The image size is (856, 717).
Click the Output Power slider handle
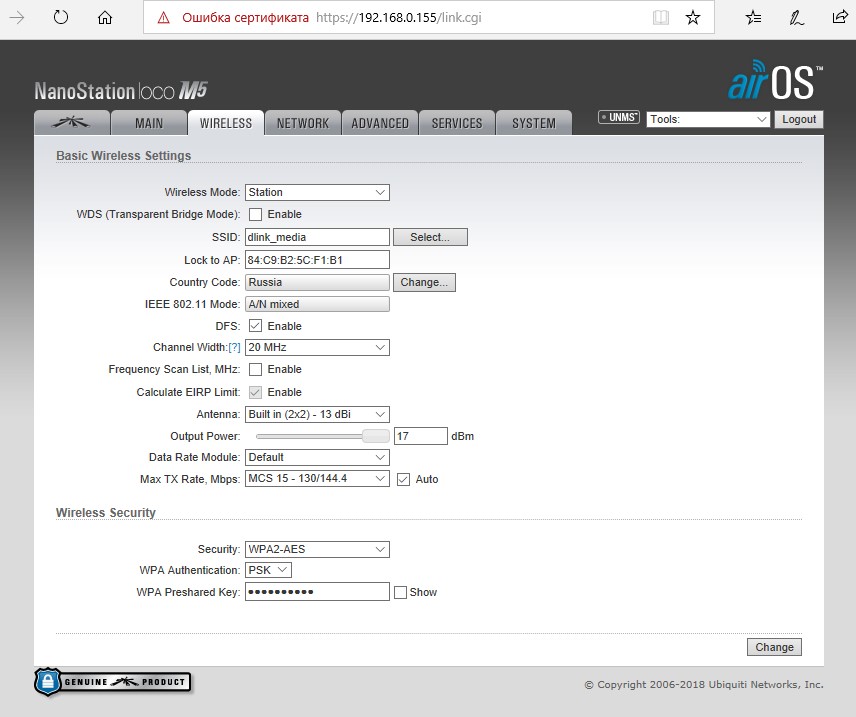click(376, 436)
